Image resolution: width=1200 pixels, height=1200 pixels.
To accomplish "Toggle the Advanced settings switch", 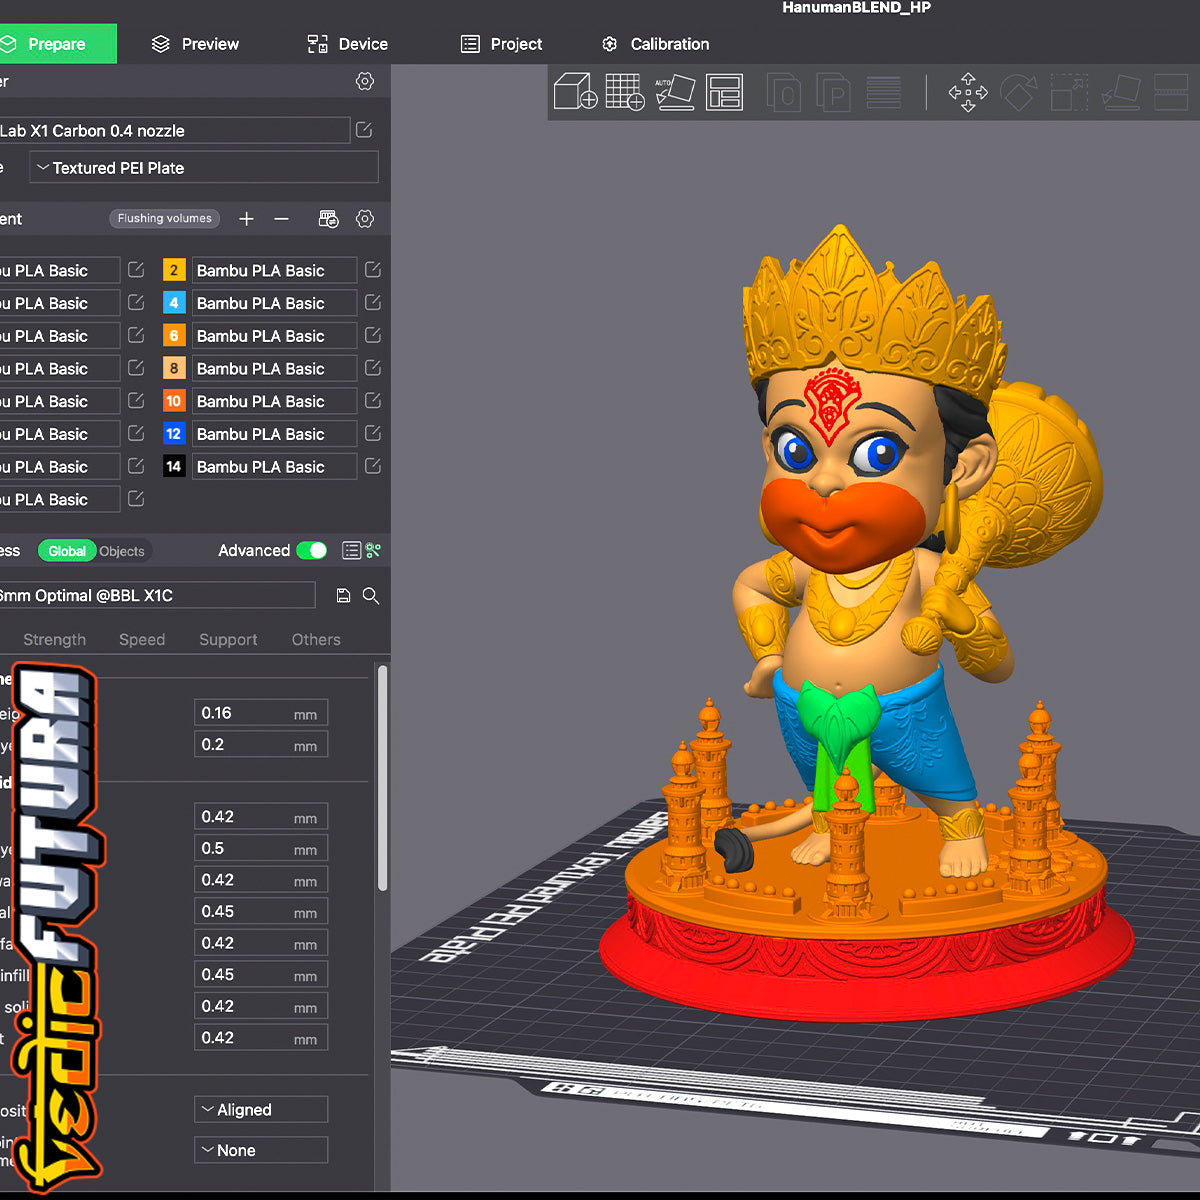I will point(312,551).
